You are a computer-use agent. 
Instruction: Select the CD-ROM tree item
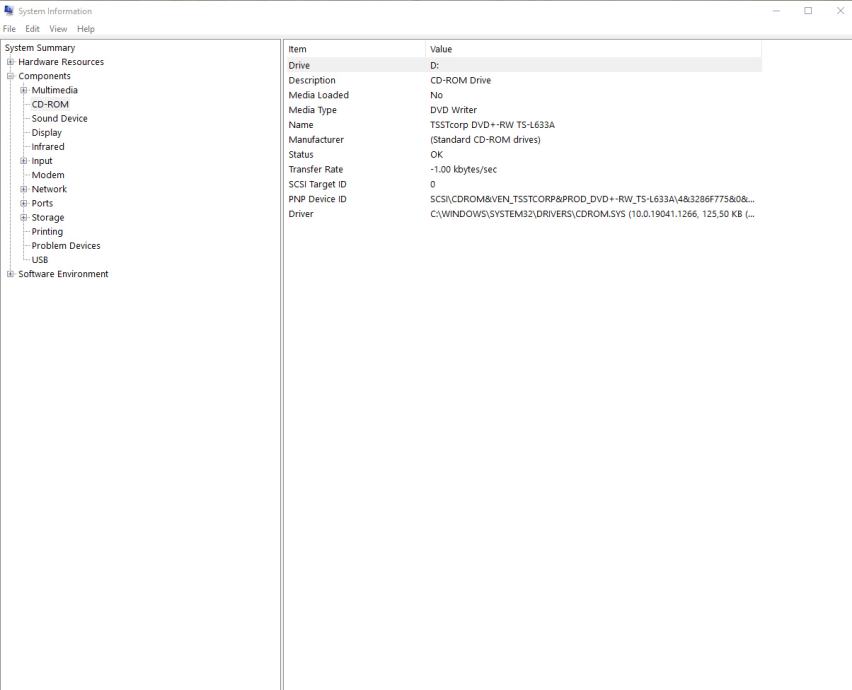click(x=50, y=104)
